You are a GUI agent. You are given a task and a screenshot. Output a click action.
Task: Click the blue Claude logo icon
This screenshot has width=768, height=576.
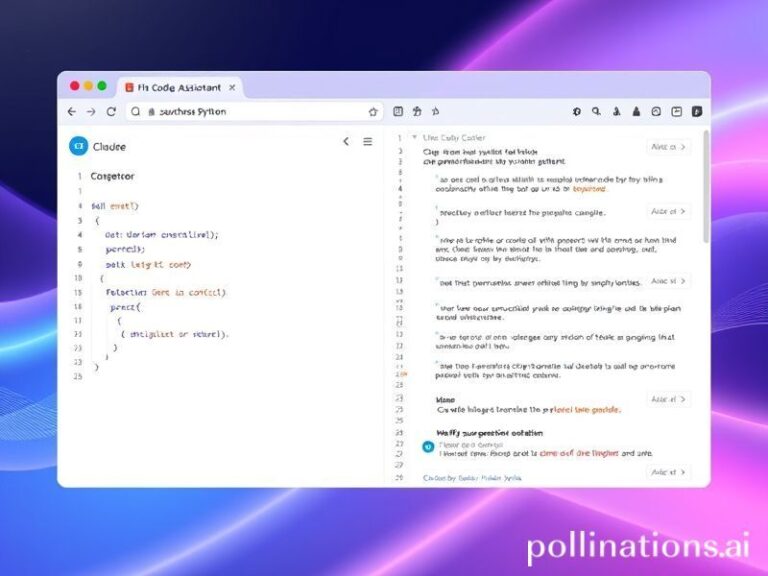coord(79,146)
